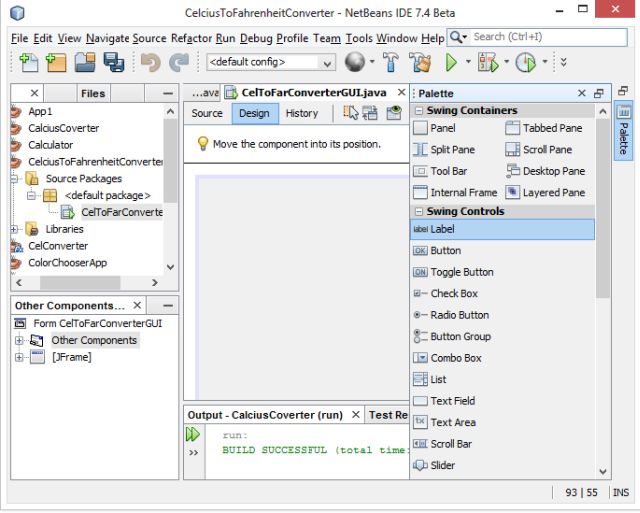Viewport: 640px width, 513px height.
Task: Select the Scroll Pane palette item
Action: click(x=539, y=150)
